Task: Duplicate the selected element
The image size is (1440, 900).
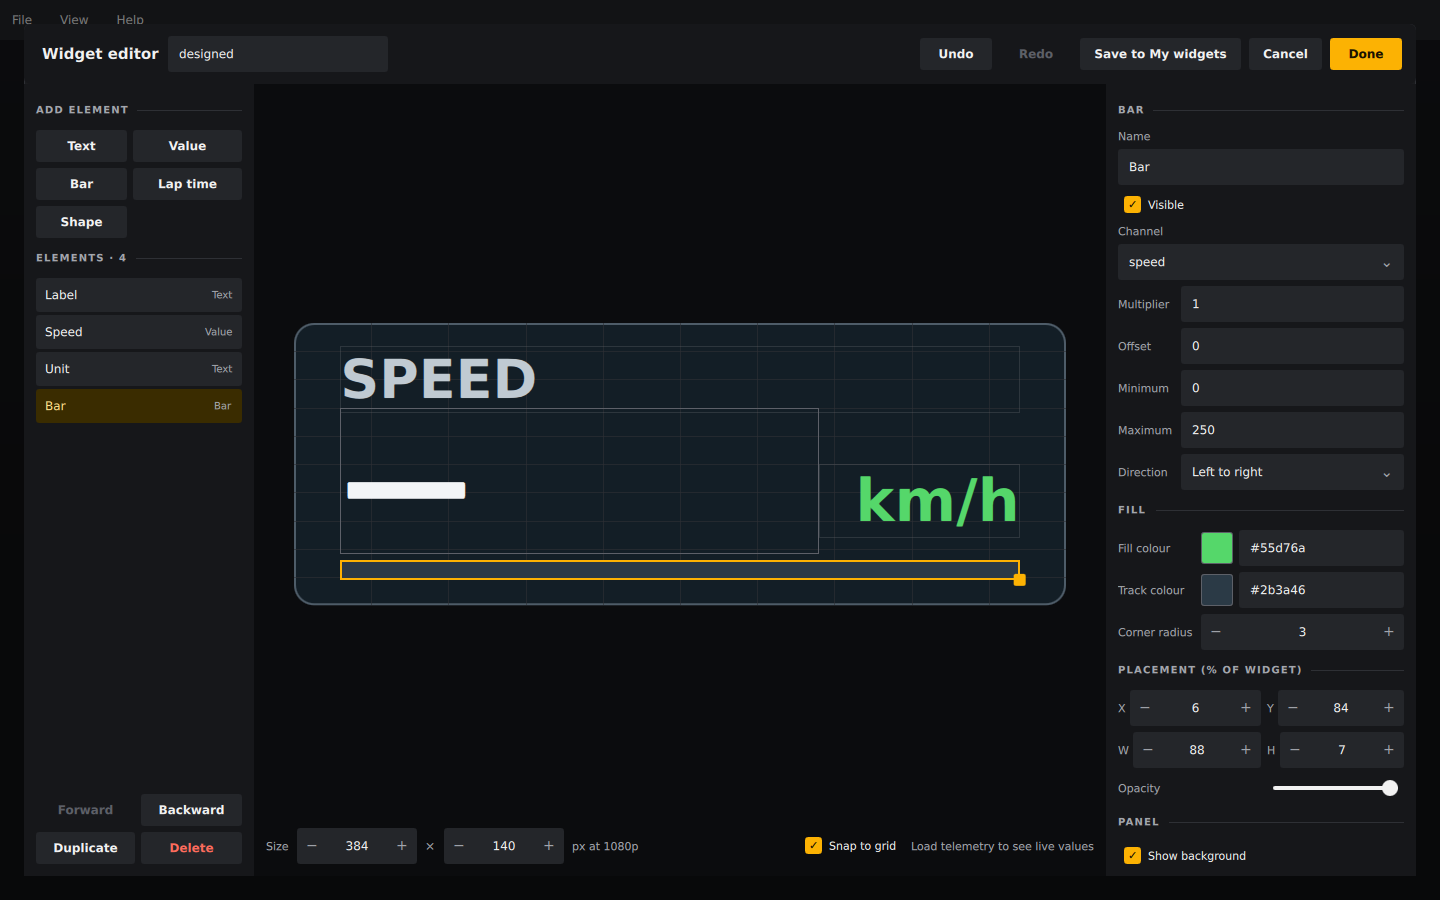Action: pos(85,848)
